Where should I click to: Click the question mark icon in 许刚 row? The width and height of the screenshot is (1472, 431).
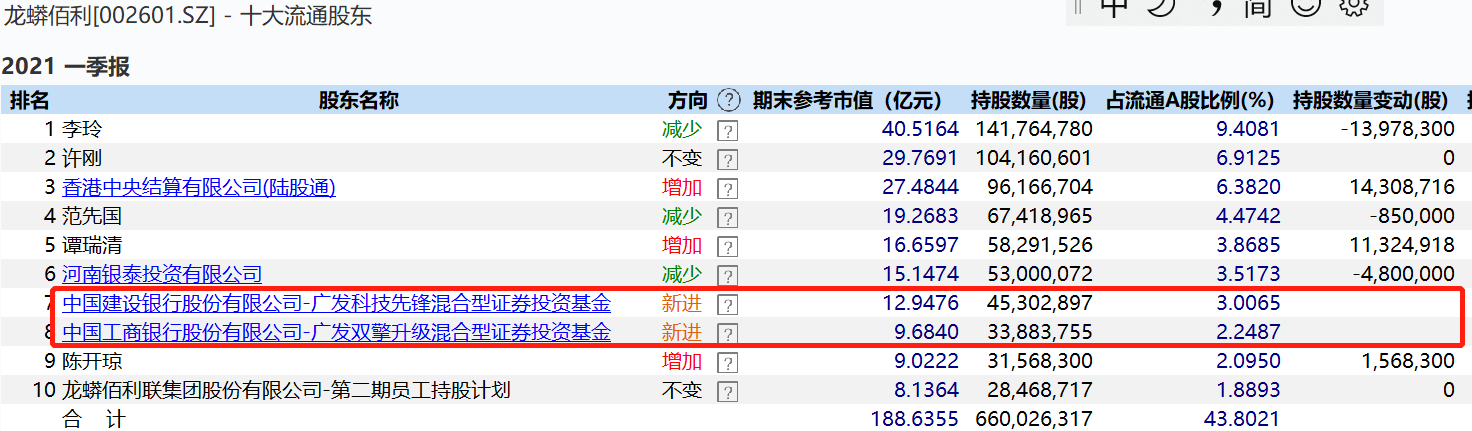[728, 160]
